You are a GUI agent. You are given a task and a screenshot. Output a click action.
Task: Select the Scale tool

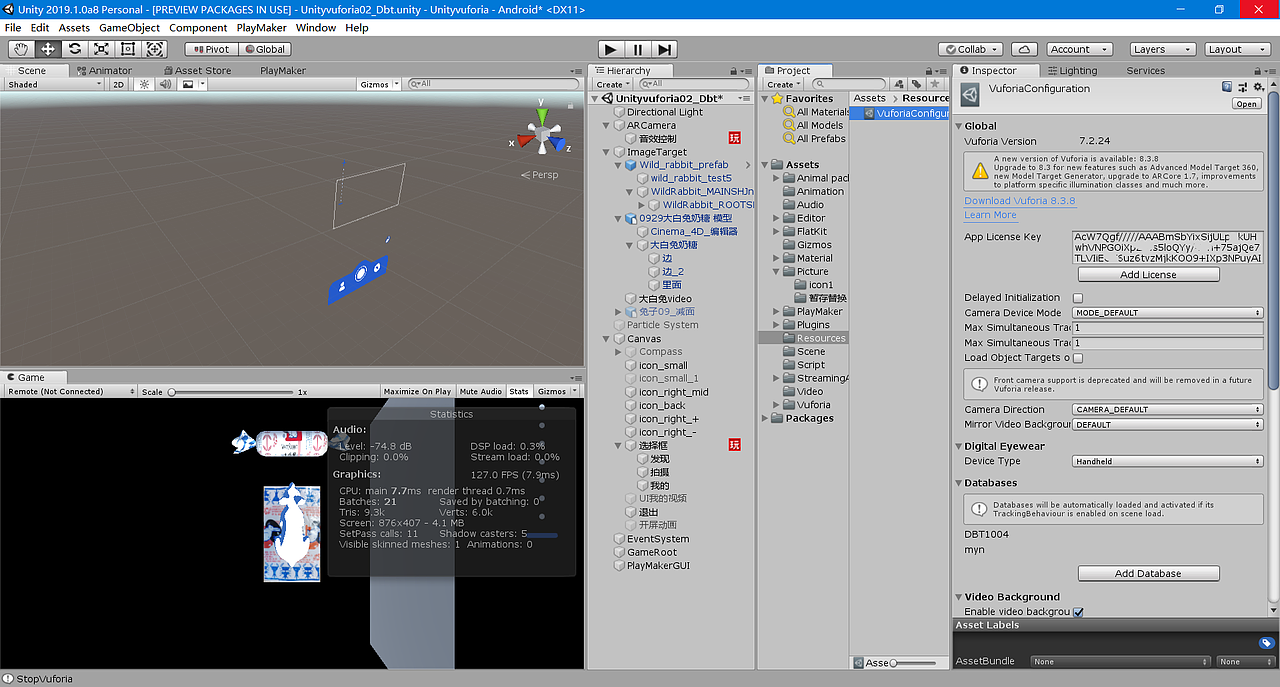click(x=101, y=49)
